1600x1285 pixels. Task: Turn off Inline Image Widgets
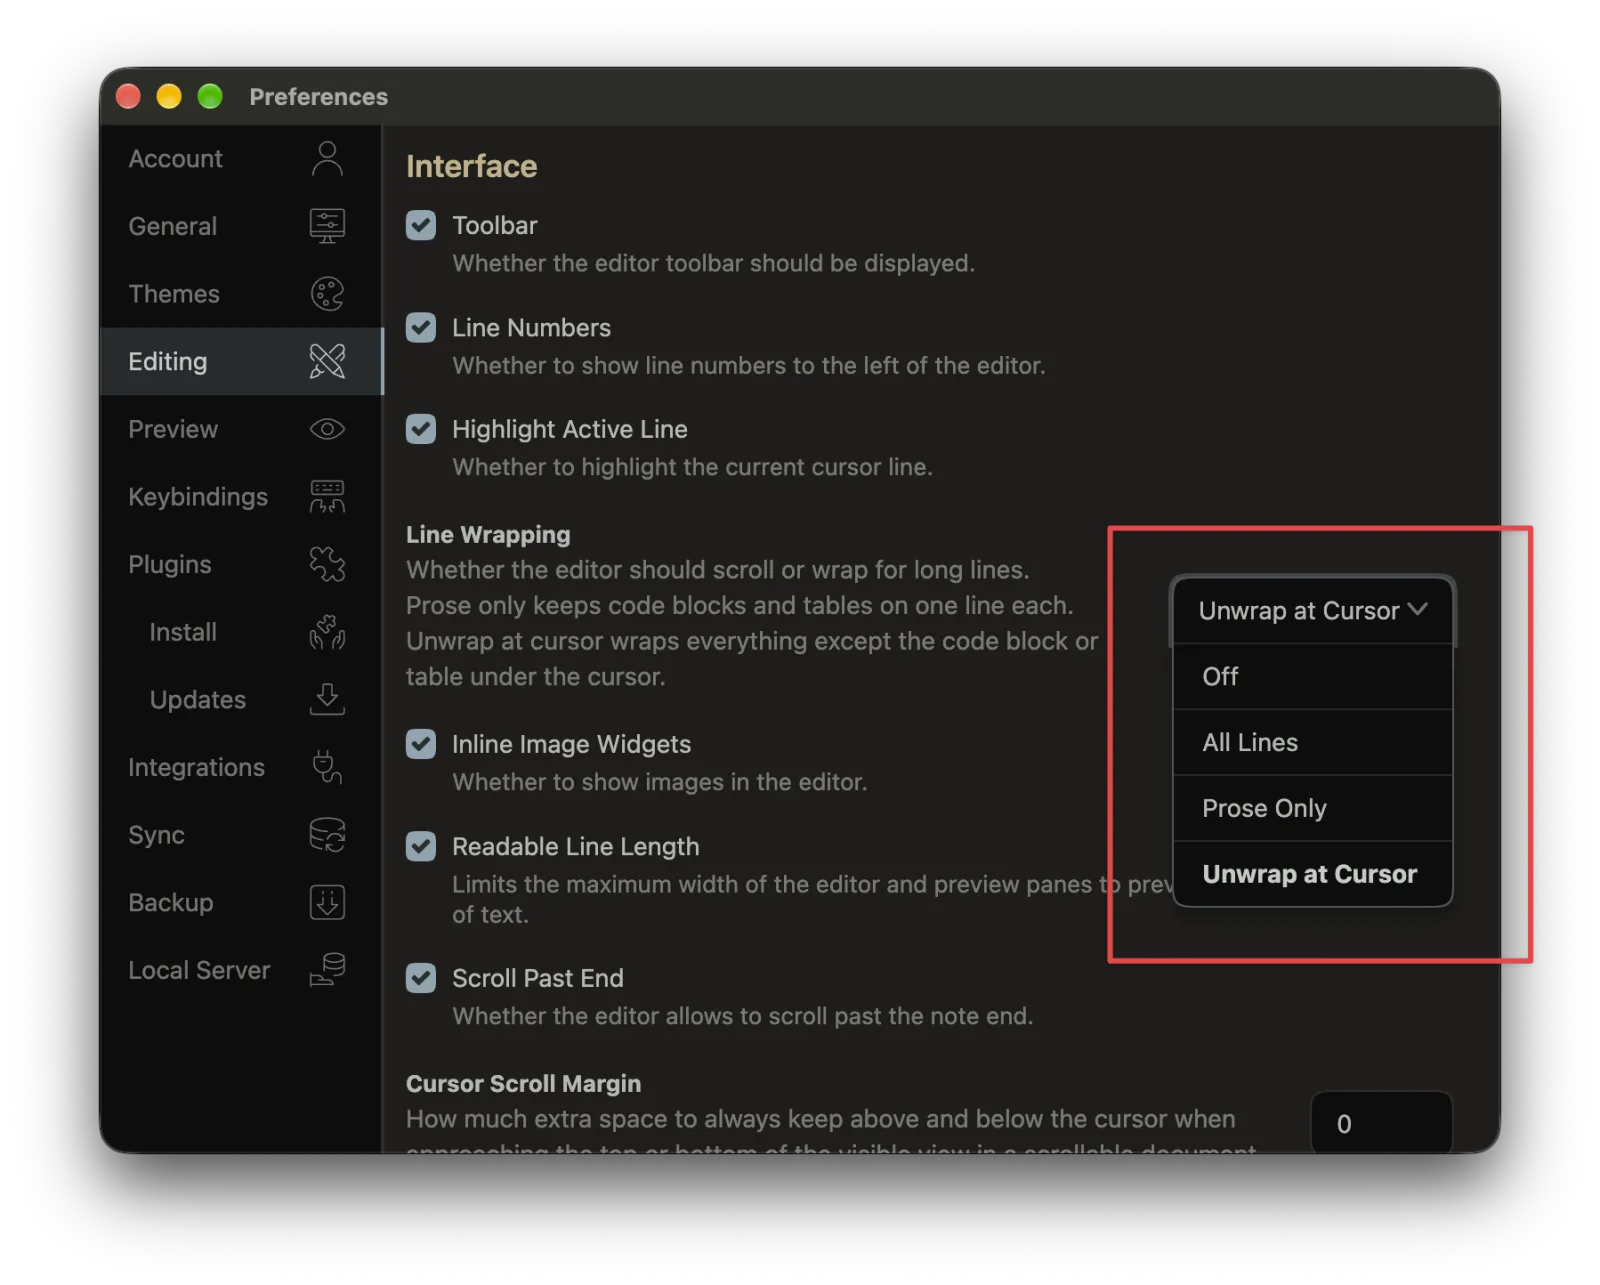(421, 744)
